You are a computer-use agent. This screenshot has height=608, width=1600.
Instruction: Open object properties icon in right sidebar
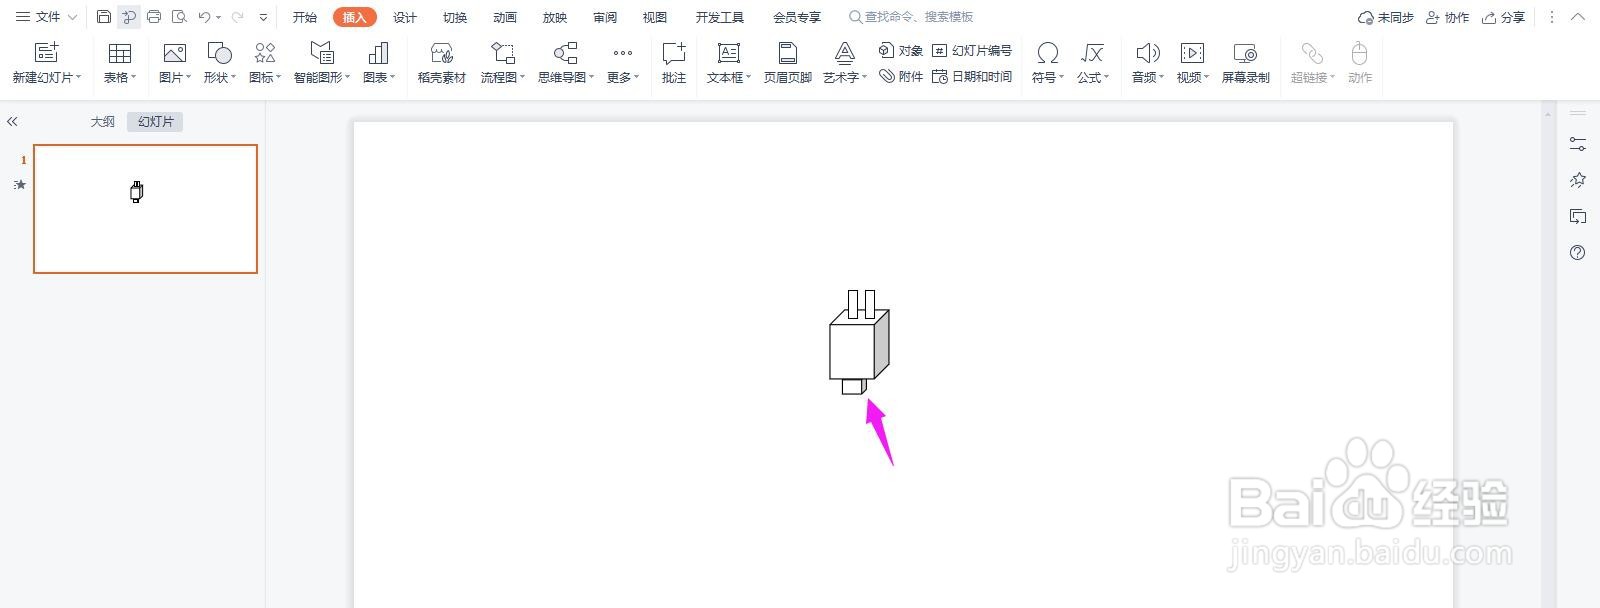pos(1578,145)
